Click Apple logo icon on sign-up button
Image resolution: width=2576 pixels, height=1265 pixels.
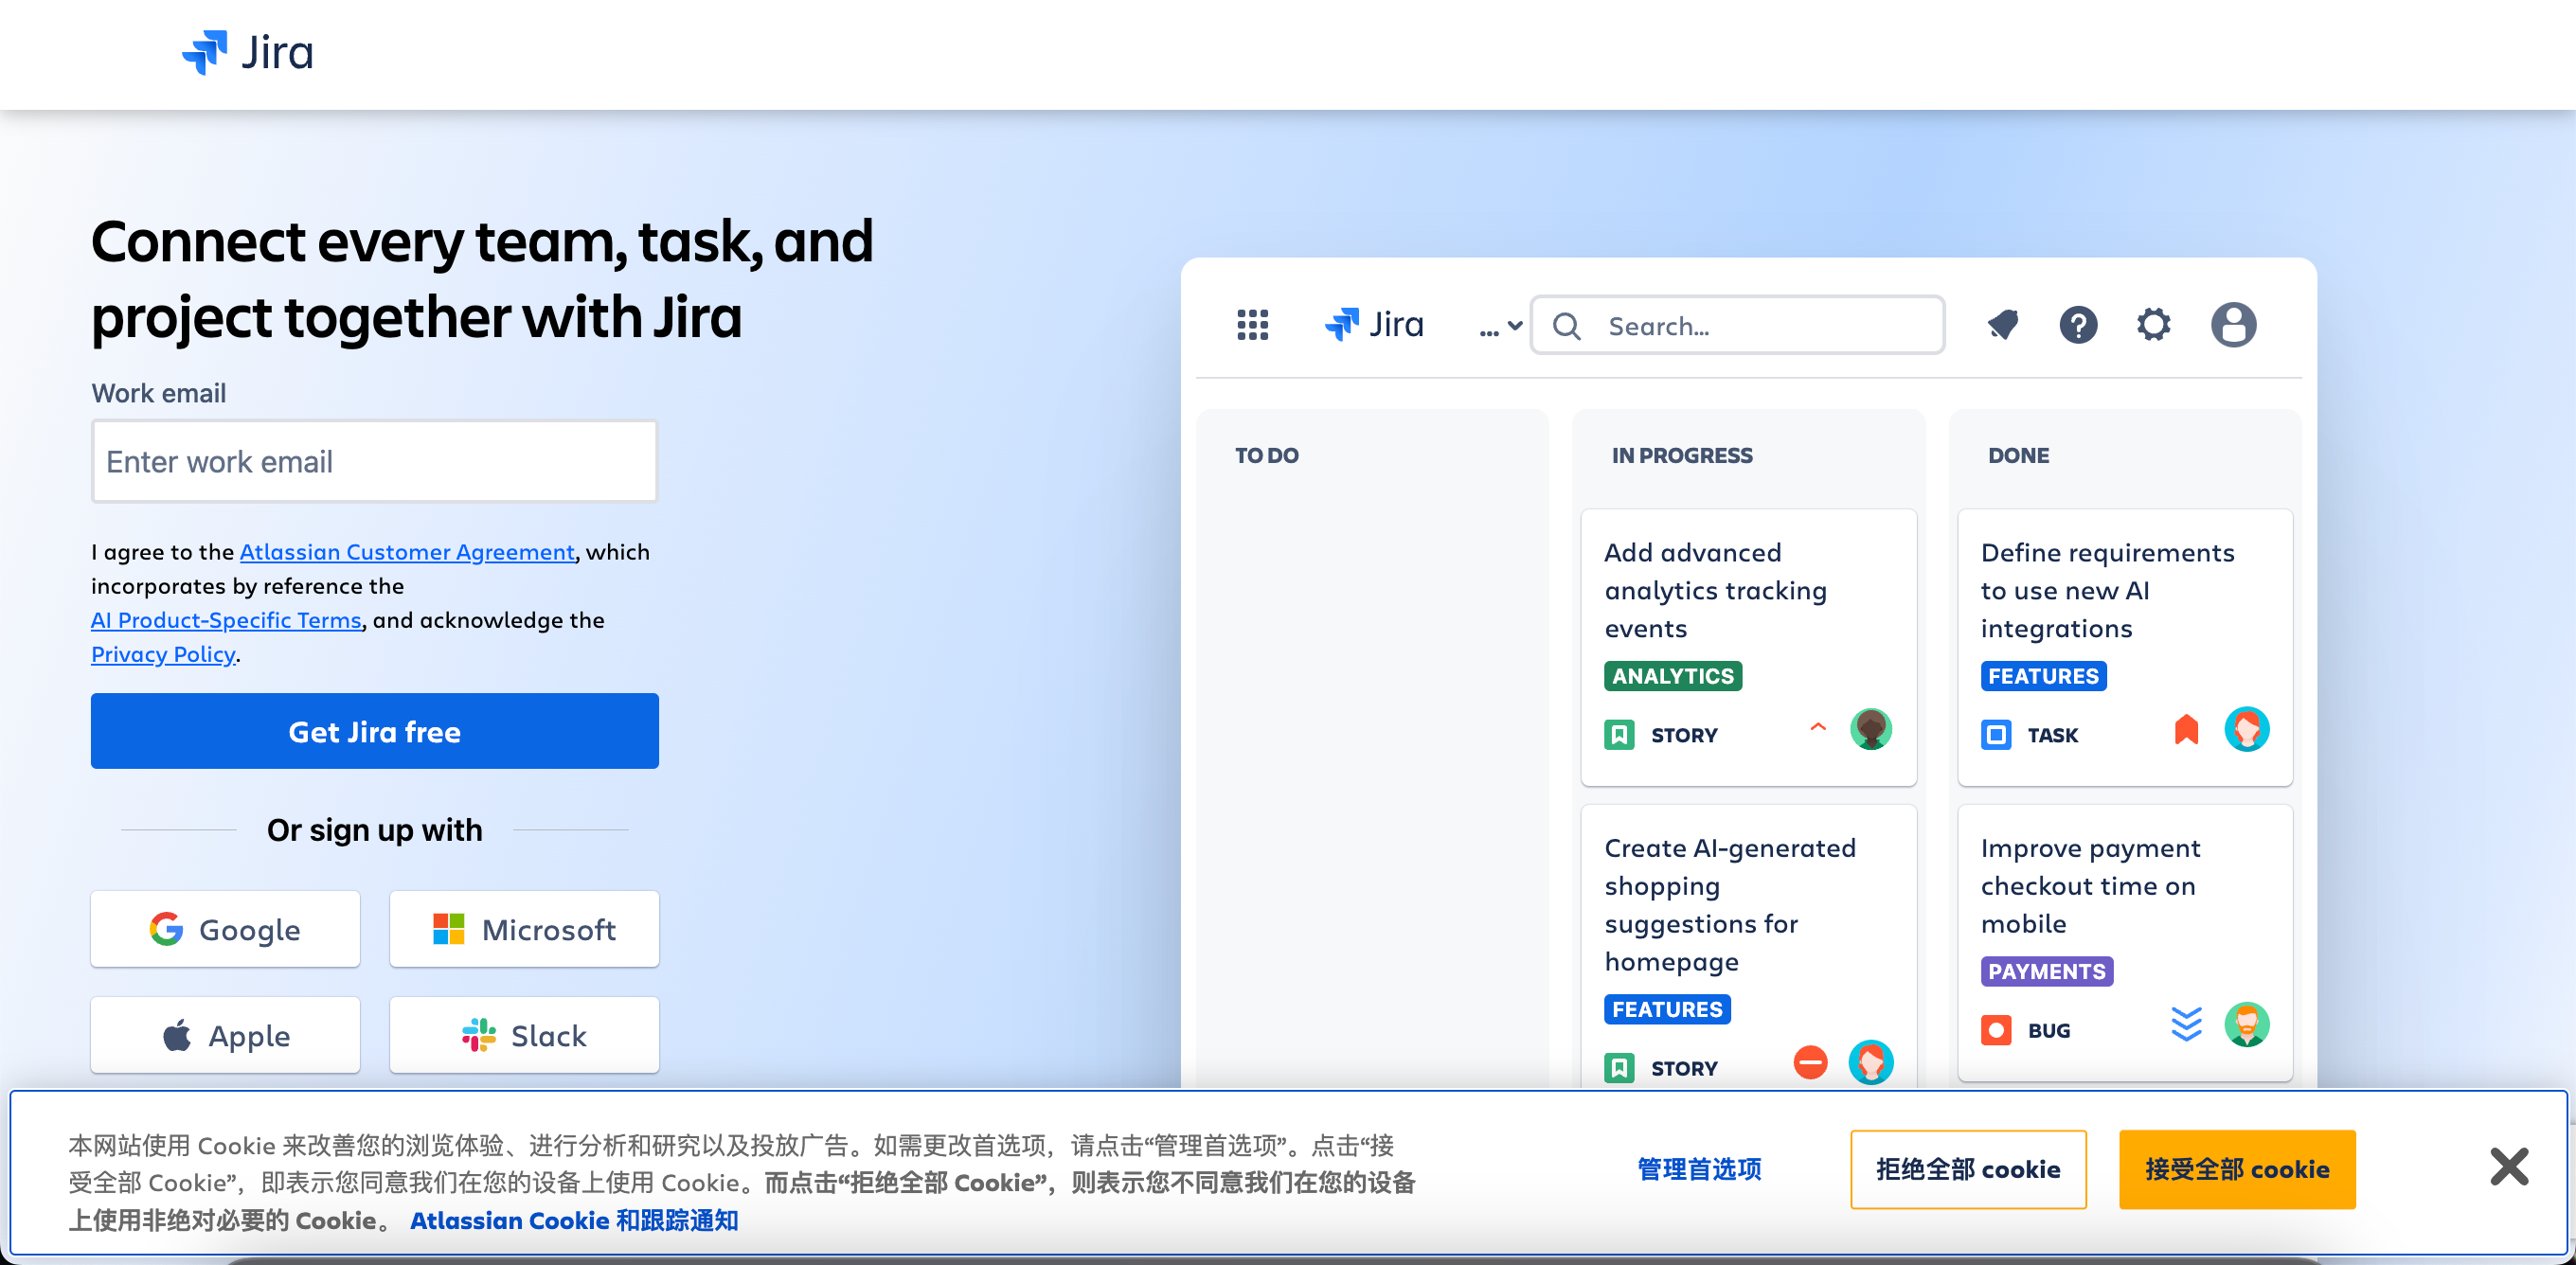[177, 1035]
